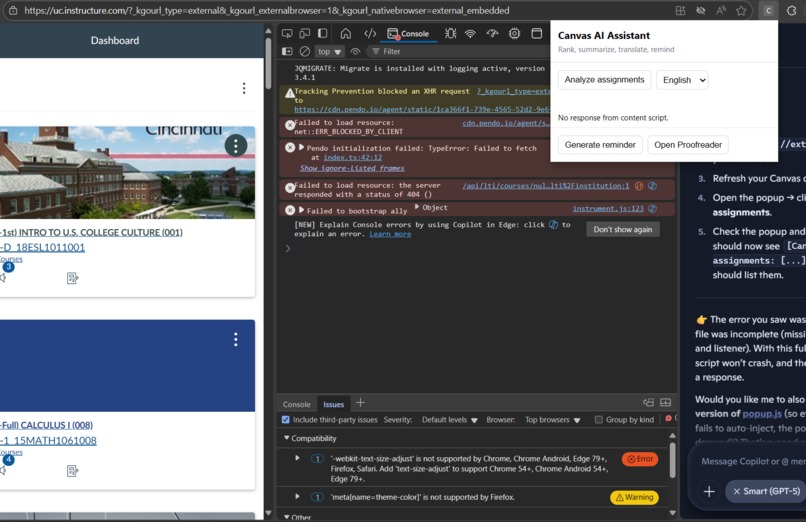Click Copilot explain icon on bootstrap ally error
Screen dimensions: 806x522
click(x=652, y=209)
